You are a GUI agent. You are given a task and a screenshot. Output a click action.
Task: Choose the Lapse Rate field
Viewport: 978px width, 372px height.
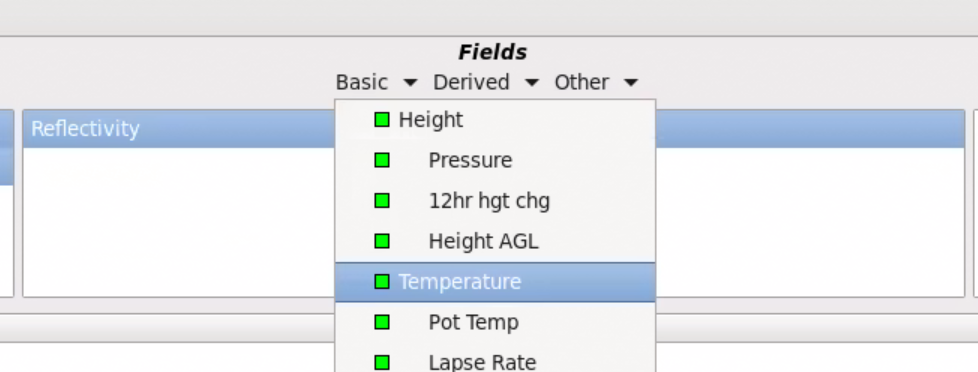495,361
